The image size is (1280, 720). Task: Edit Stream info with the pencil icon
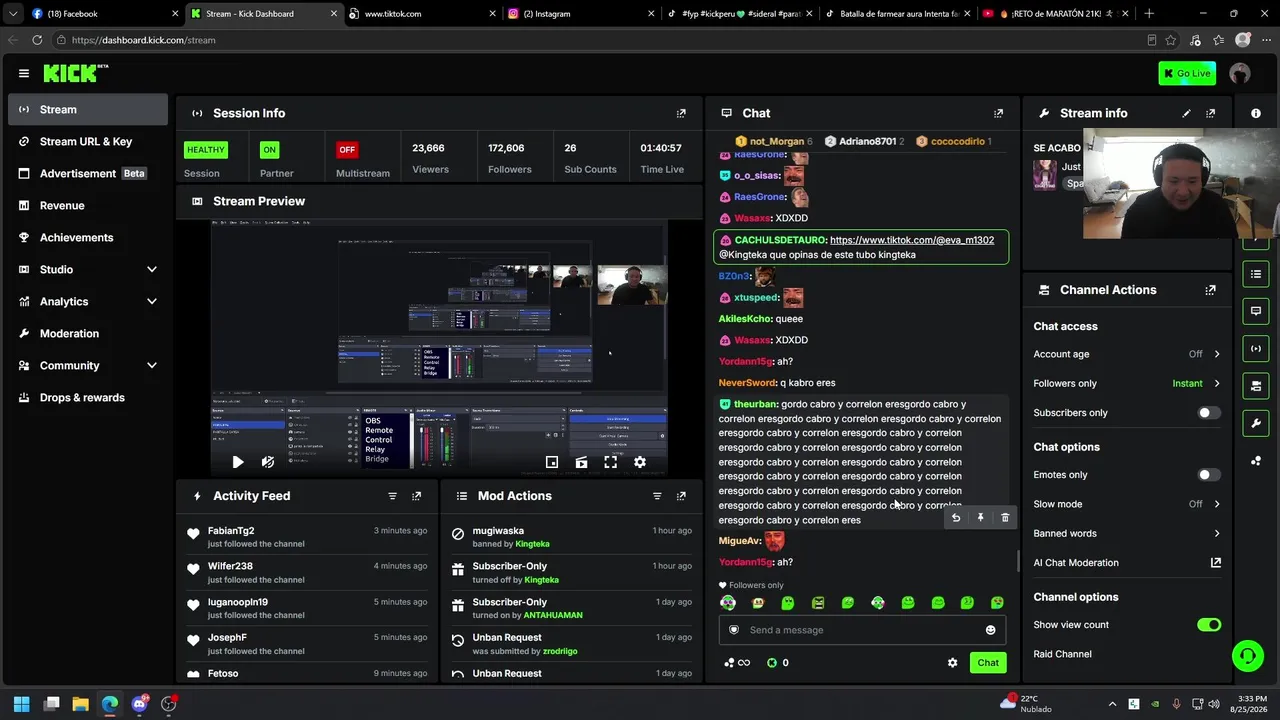tap(1186, 113)
